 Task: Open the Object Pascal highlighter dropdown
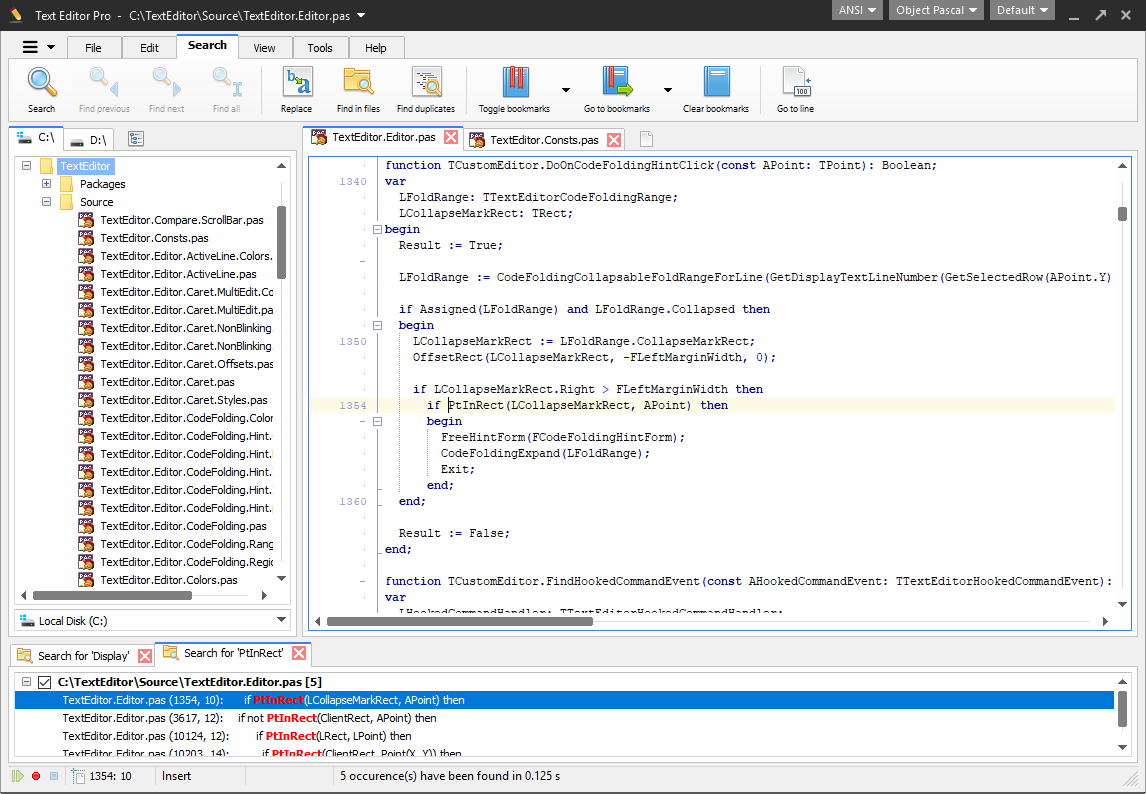[x=936, y=10]
